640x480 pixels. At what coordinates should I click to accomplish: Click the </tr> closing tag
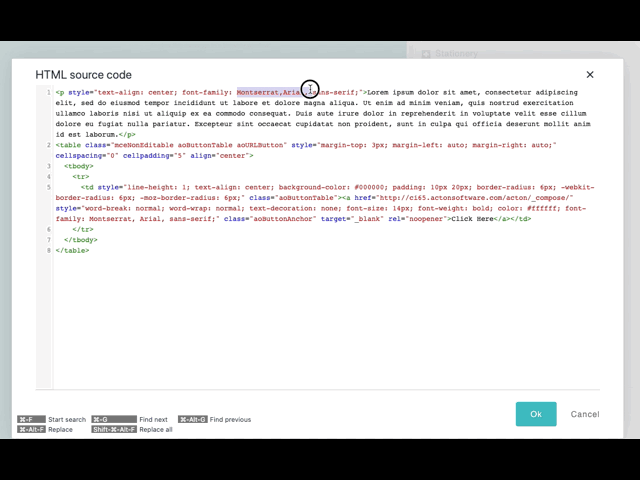click(x=83, y=229)
